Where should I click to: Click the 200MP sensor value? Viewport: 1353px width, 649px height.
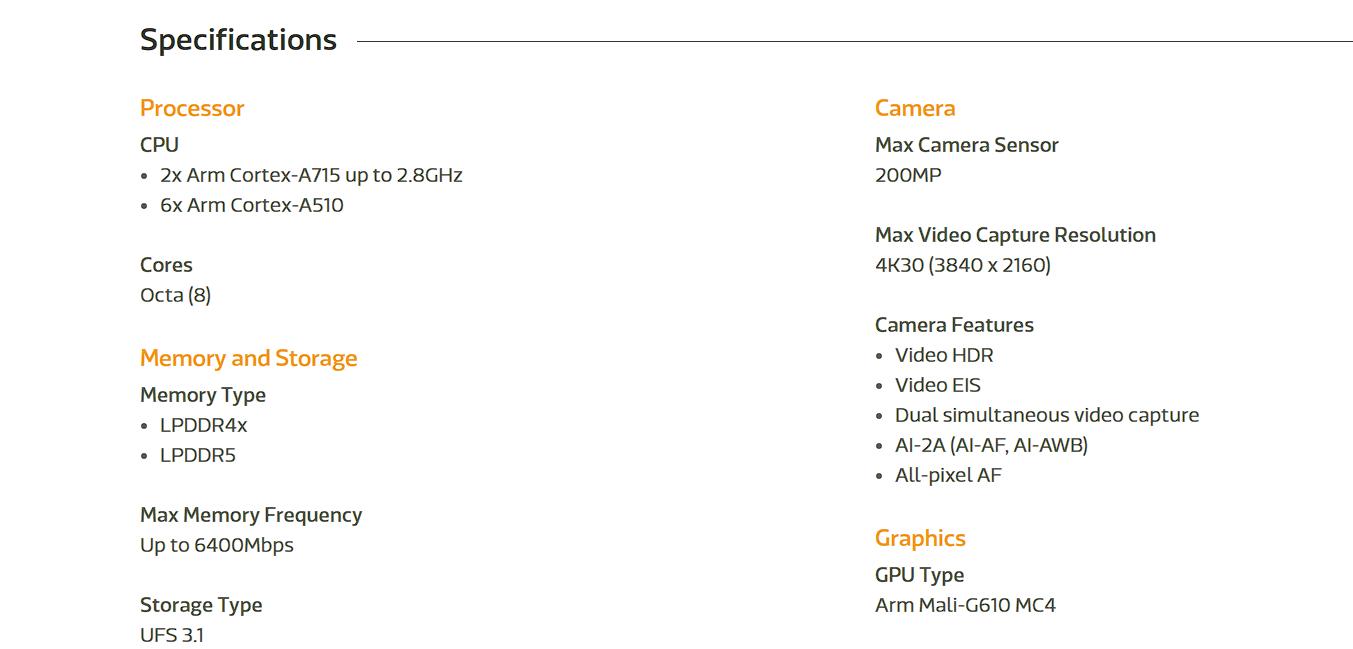pyautogui.click(x=908, y=175)
